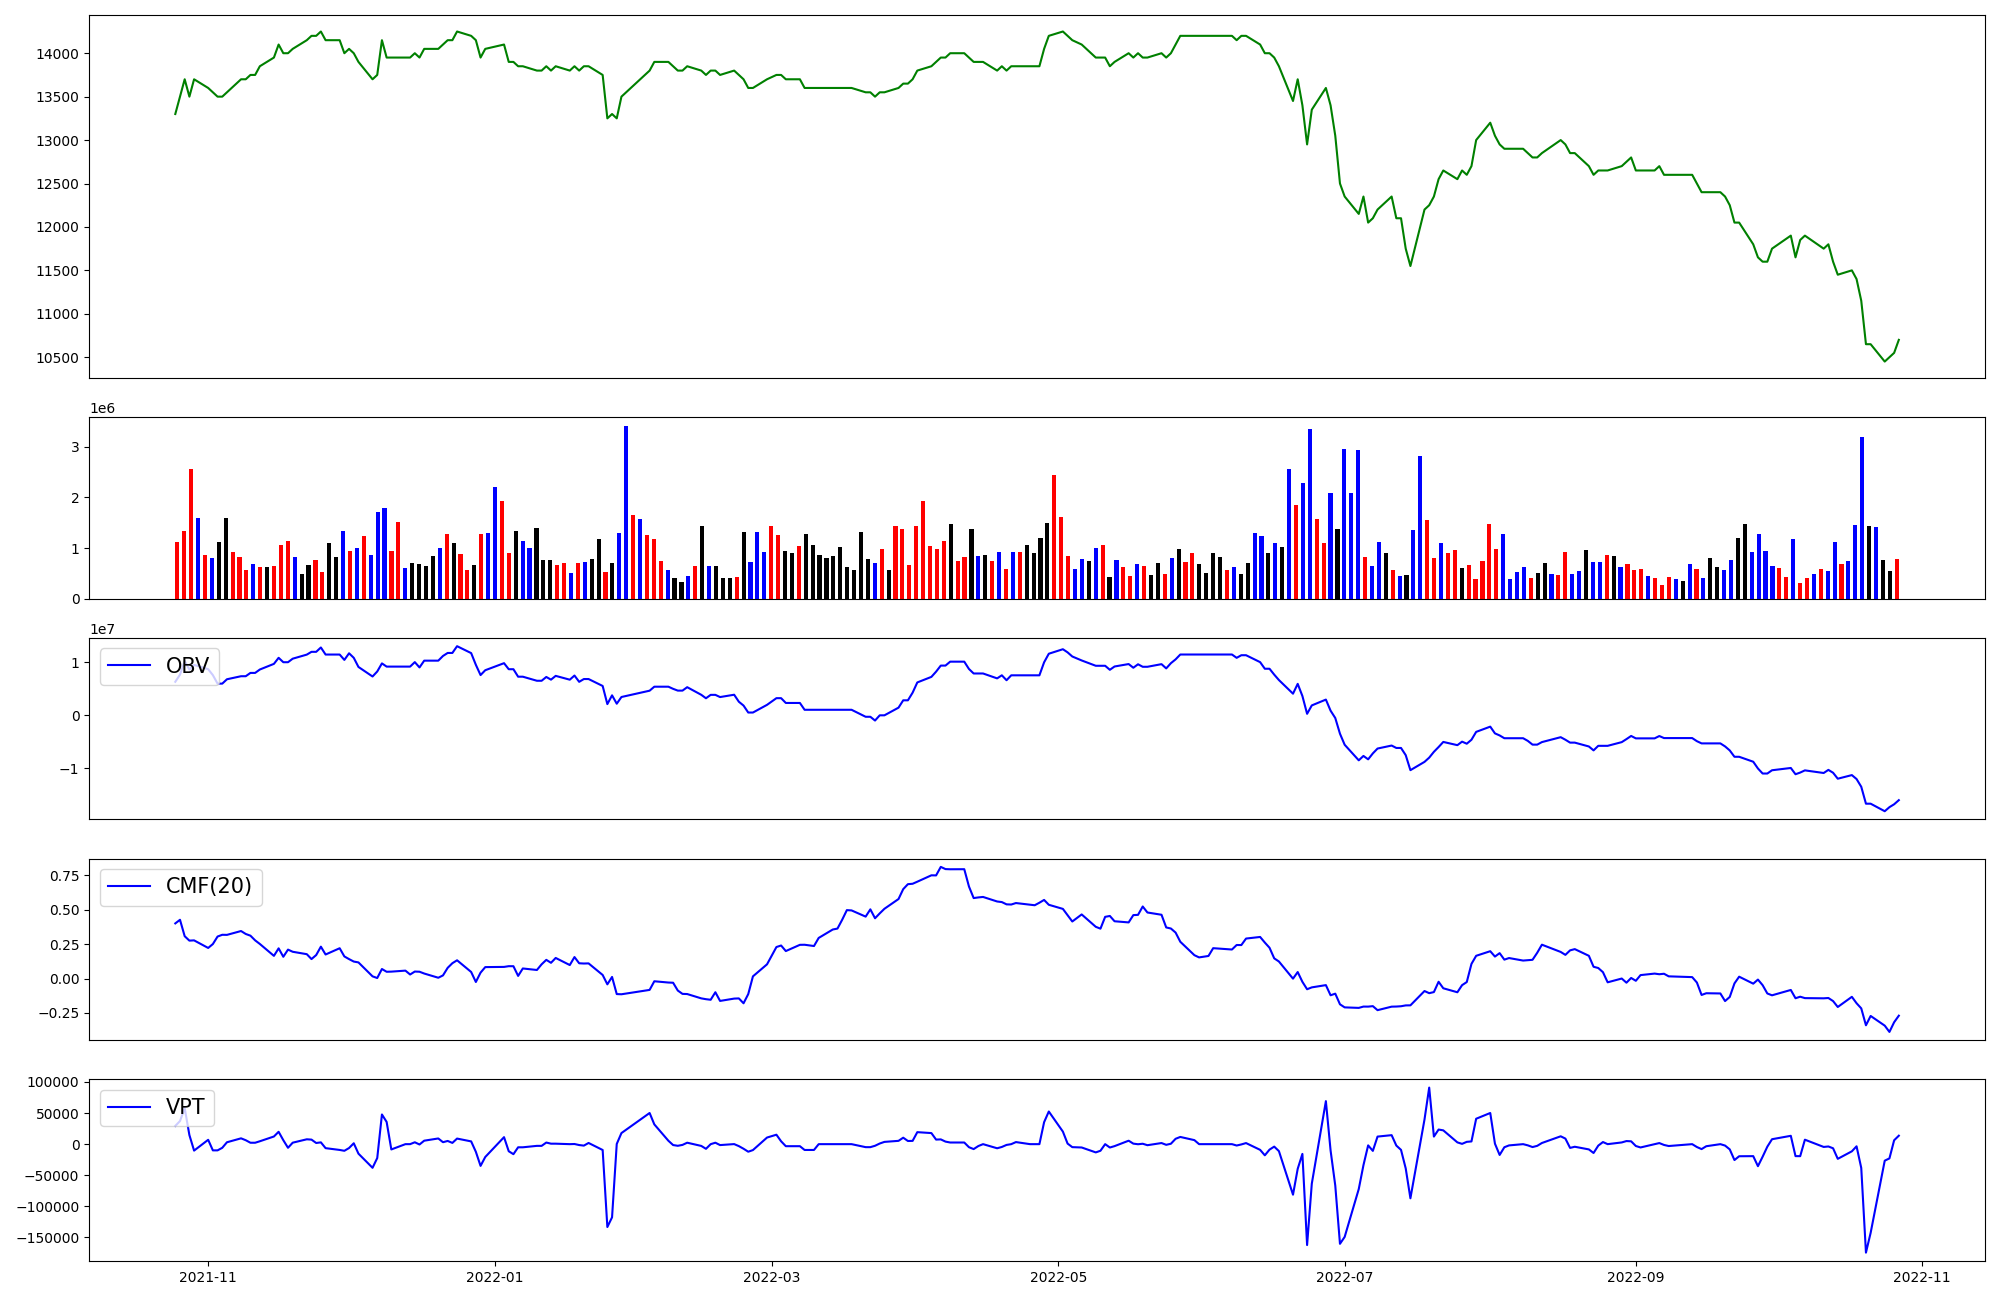Click the blue line sample in VPT legend

(x=129, y=1107)
